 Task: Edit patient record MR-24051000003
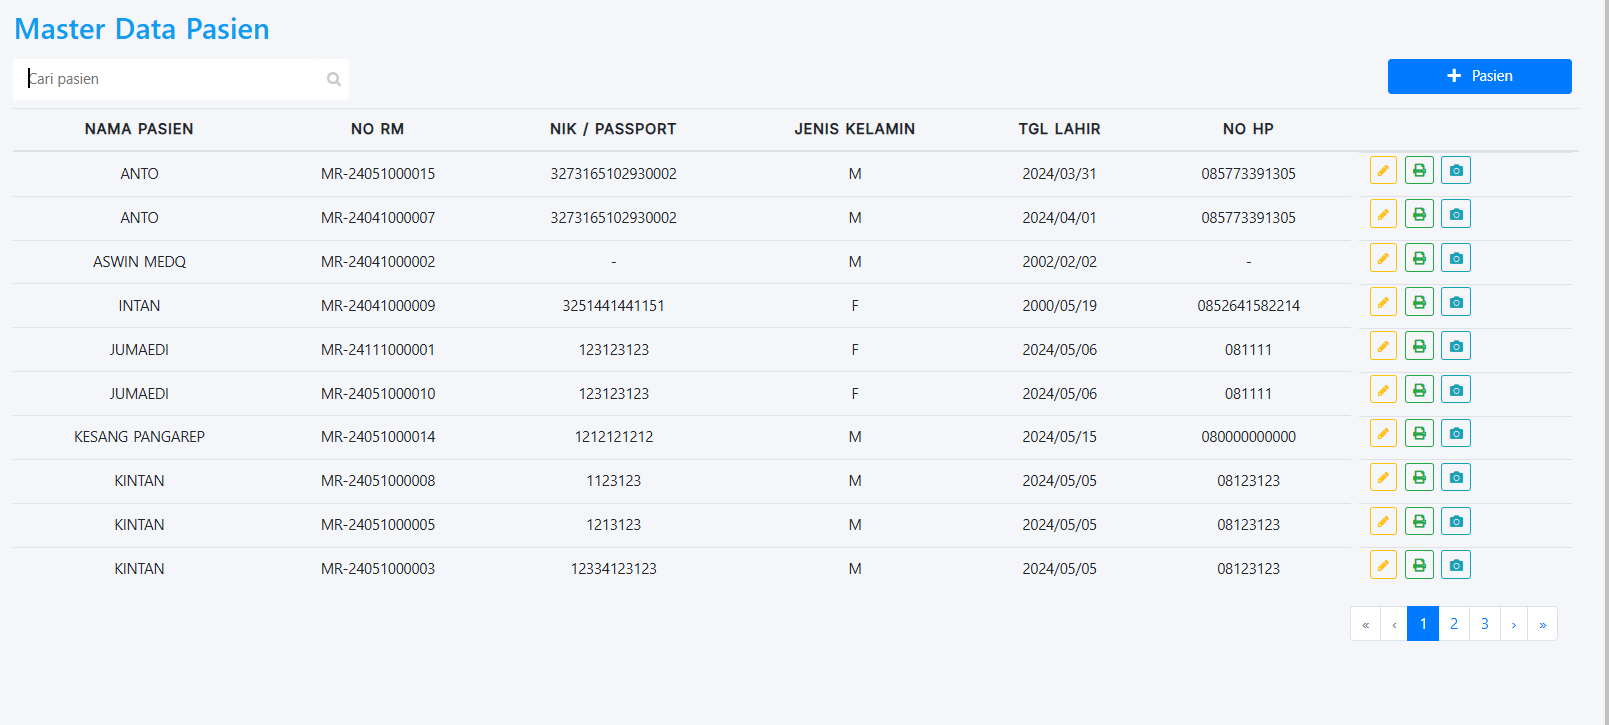(x=1383, y=566)
